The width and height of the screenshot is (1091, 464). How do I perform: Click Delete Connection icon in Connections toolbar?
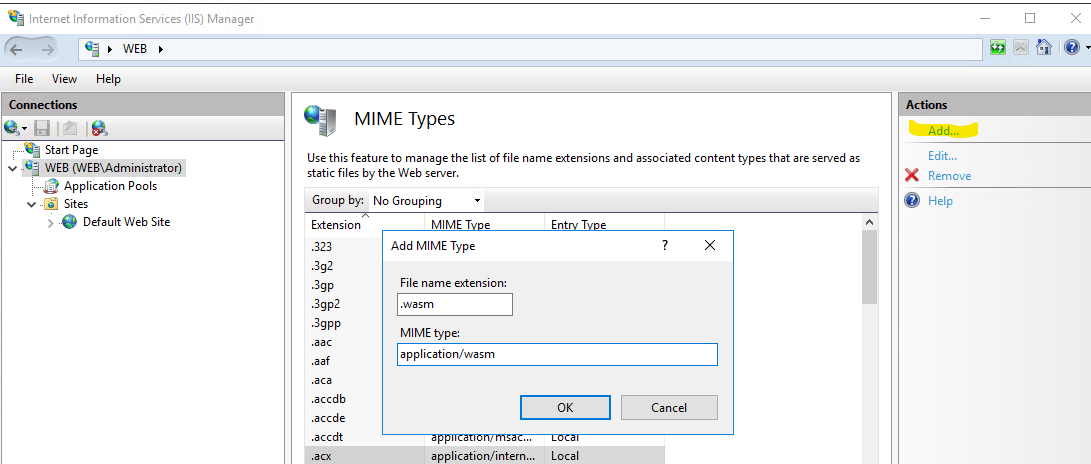click(99, 127)
